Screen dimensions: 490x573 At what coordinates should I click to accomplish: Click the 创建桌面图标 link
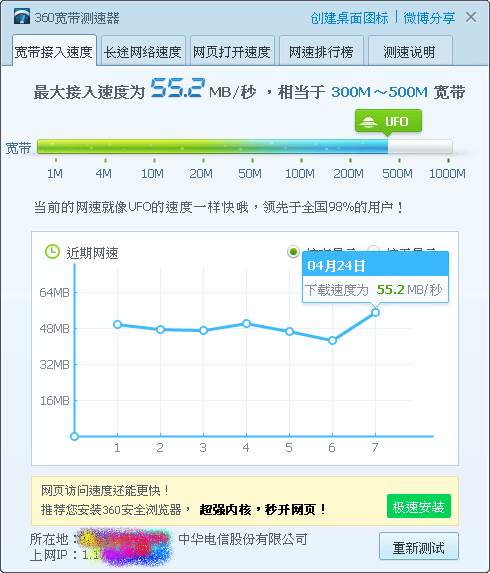[x=349, y=18]
